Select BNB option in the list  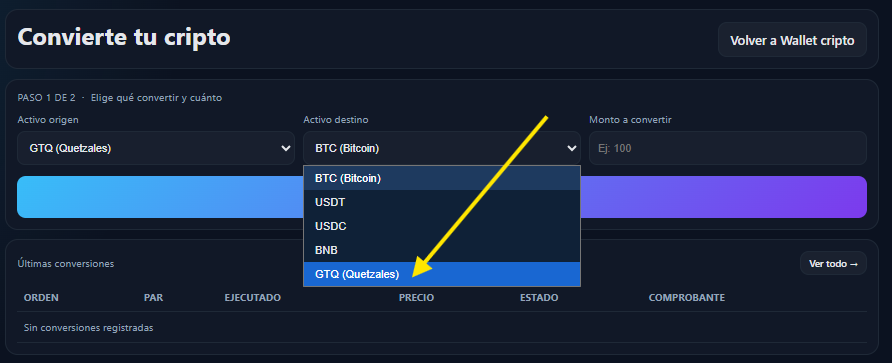[441, 250]
